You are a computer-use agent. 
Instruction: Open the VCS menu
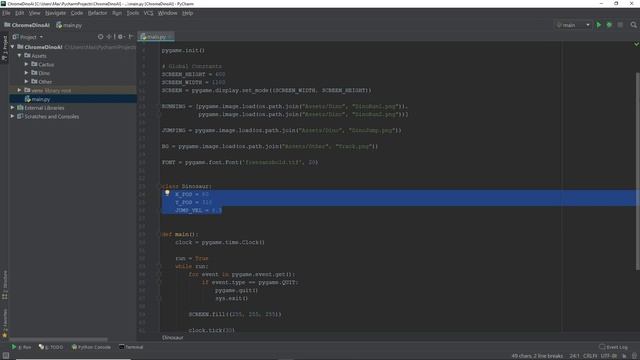click(x=148, y=13)
